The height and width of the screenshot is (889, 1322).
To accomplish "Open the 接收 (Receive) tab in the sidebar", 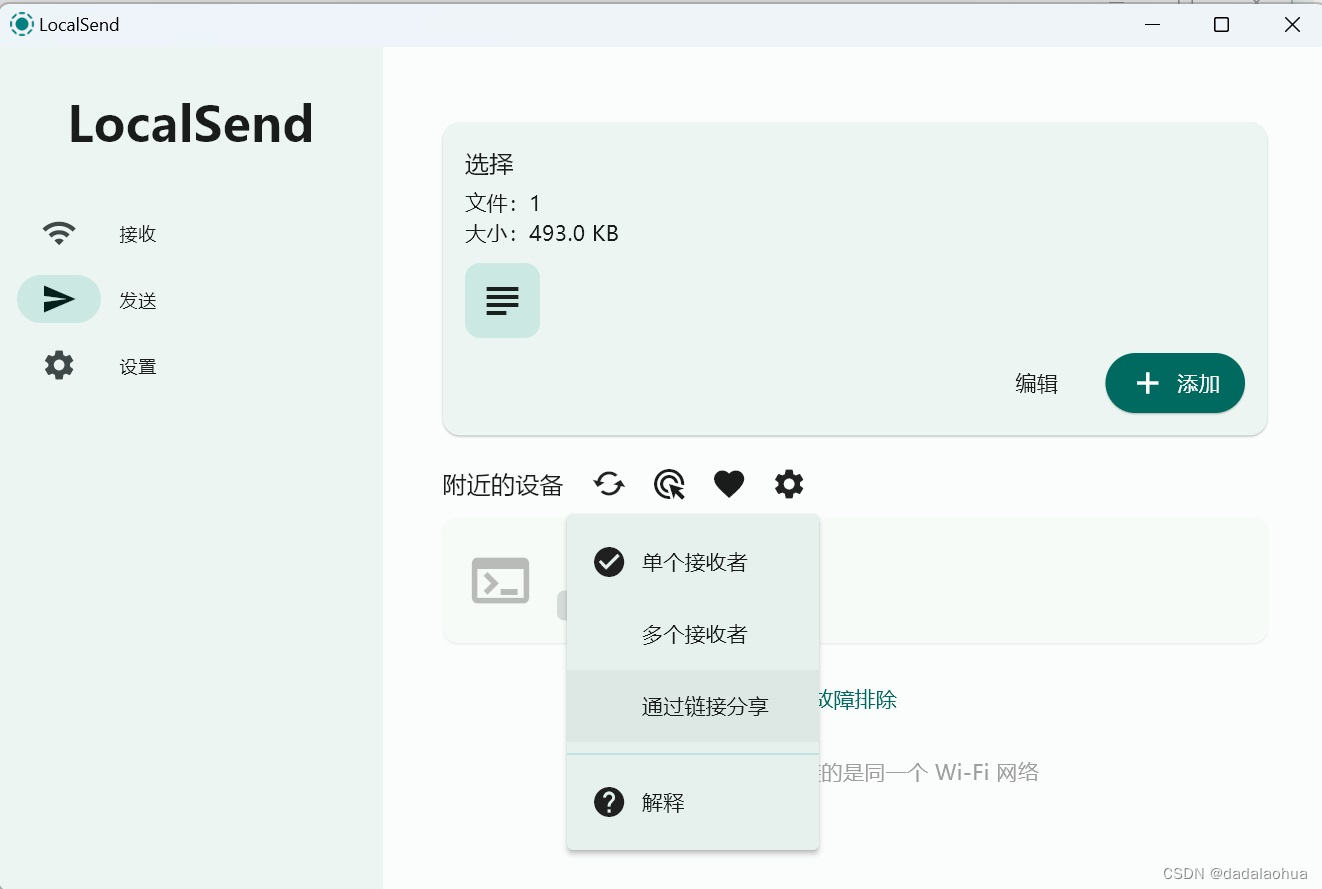I will click(x=138, y=234).
